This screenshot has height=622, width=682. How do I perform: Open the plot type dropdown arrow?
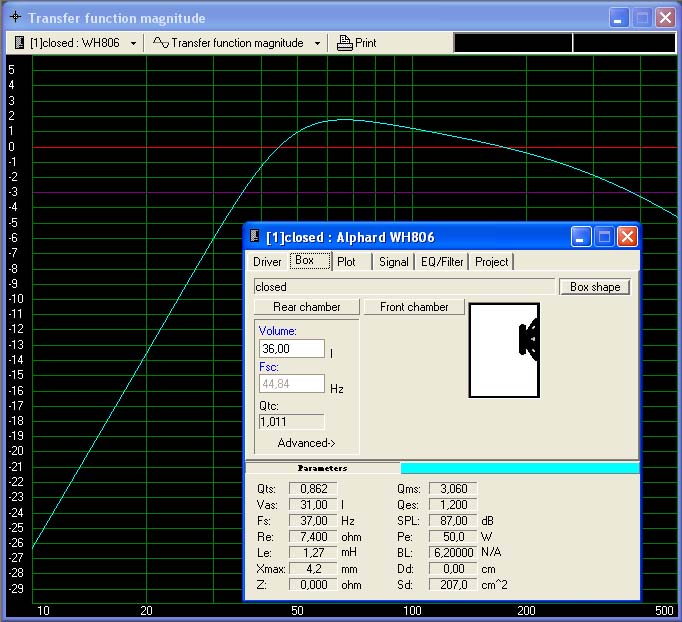[x=317, y=43]
